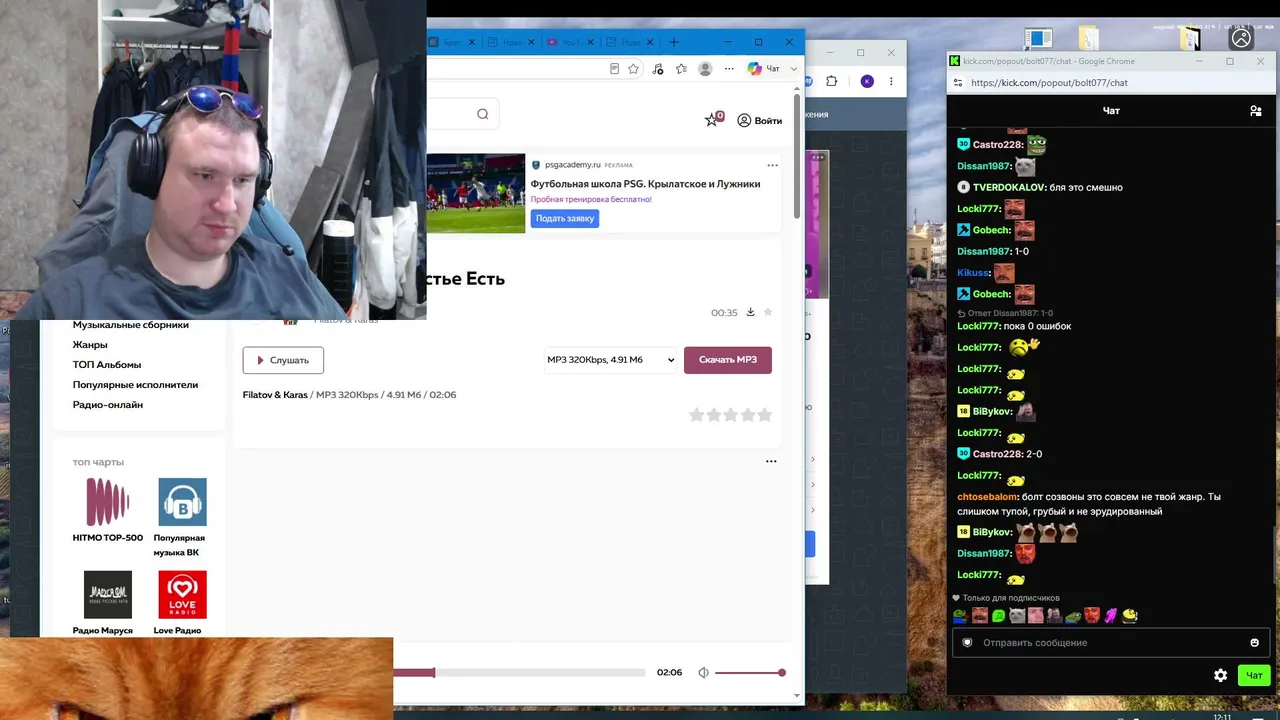Open the Жанры sidebar item

tap(90, 345)
